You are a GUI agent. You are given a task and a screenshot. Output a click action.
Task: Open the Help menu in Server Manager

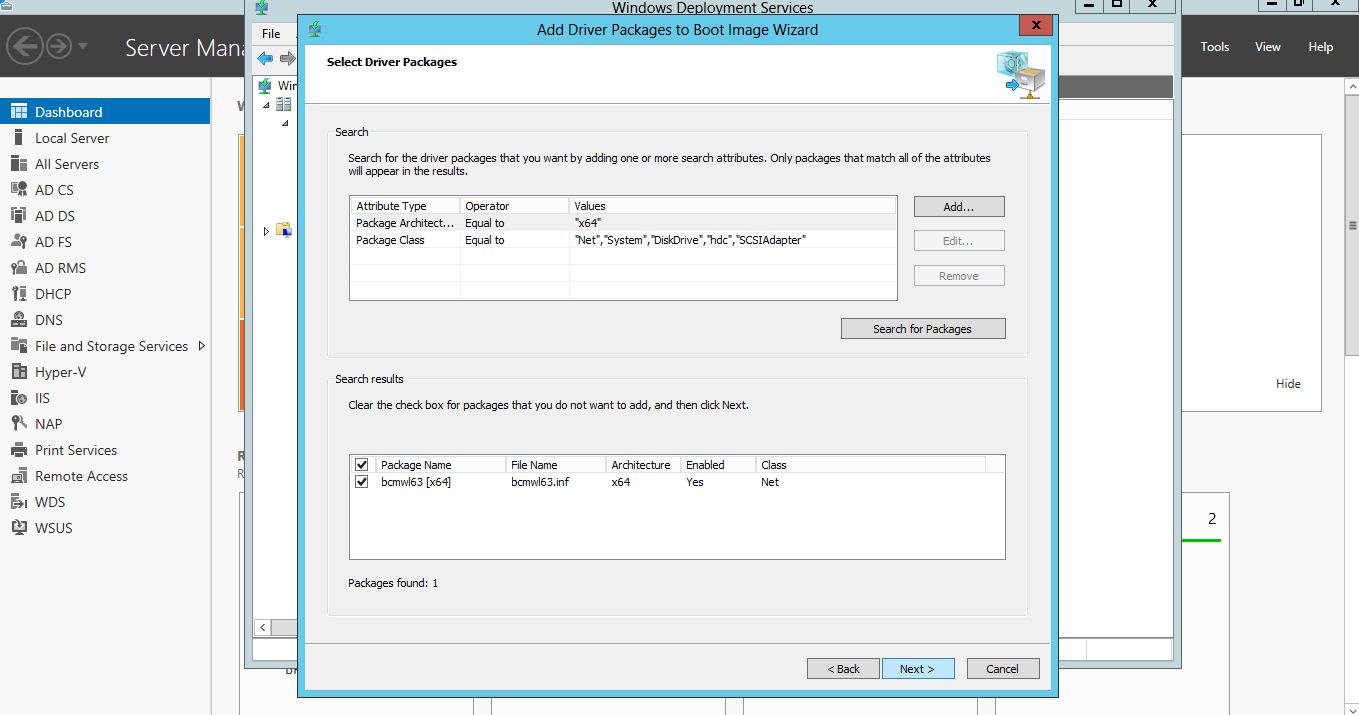pos(1321,47)
